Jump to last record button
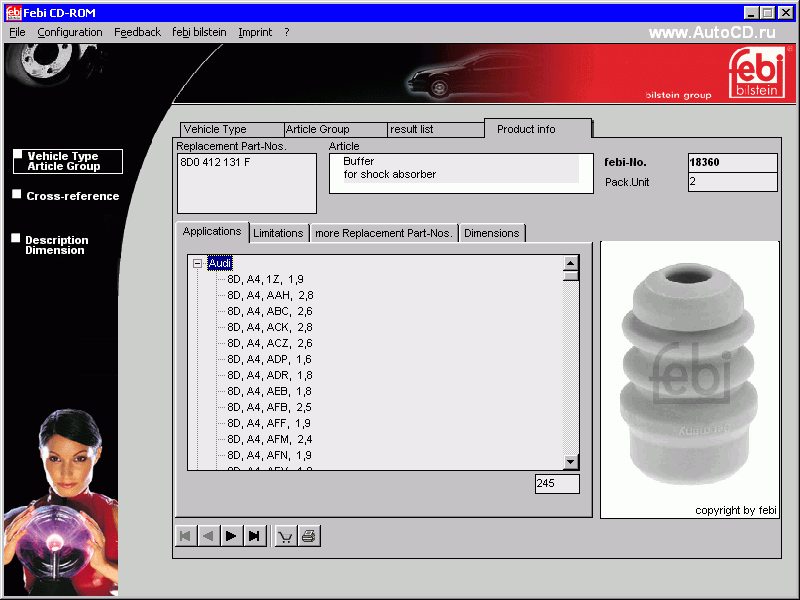This screenshot has height=600, width=800. (254, 536)
